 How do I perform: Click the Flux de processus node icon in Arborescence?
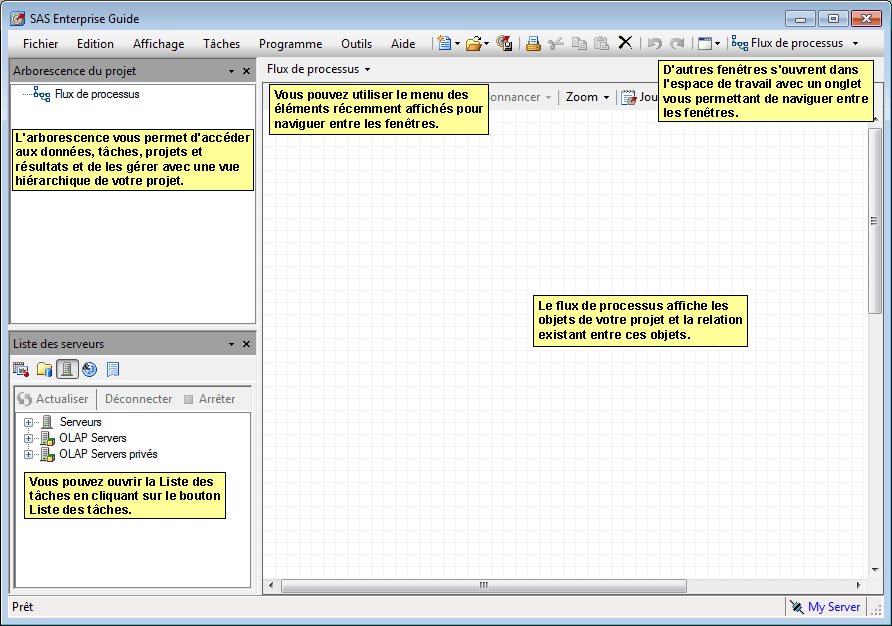[x=40, y=93]
